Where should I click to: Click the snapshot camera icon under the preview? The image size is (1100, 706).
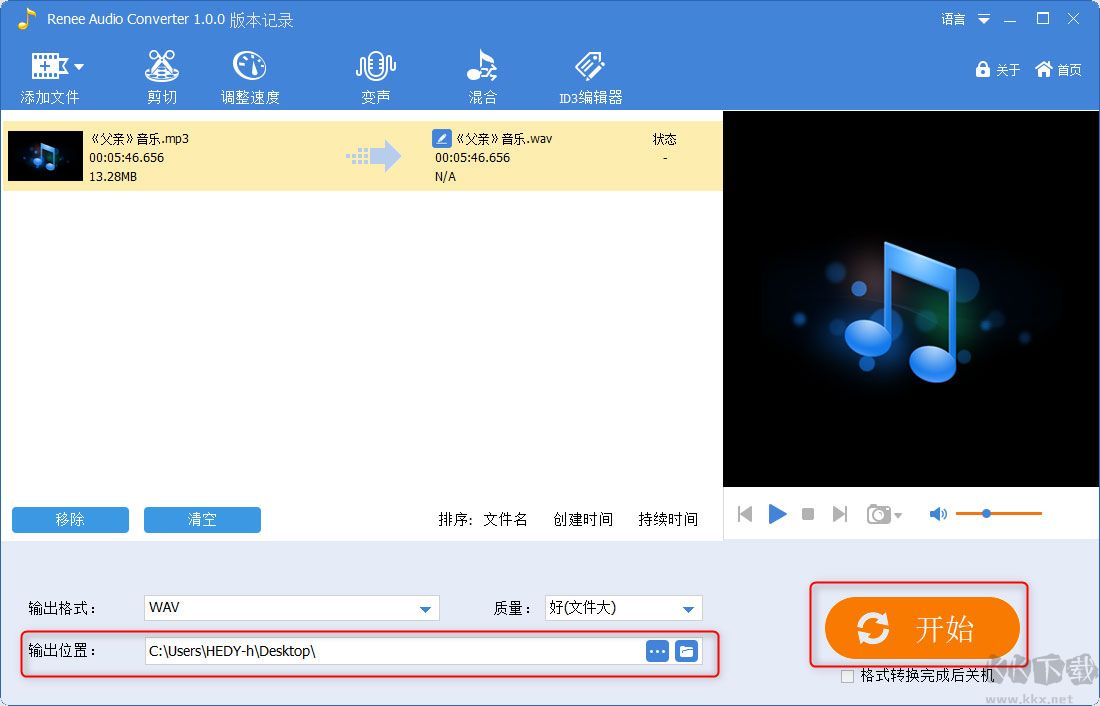(880, 513)
